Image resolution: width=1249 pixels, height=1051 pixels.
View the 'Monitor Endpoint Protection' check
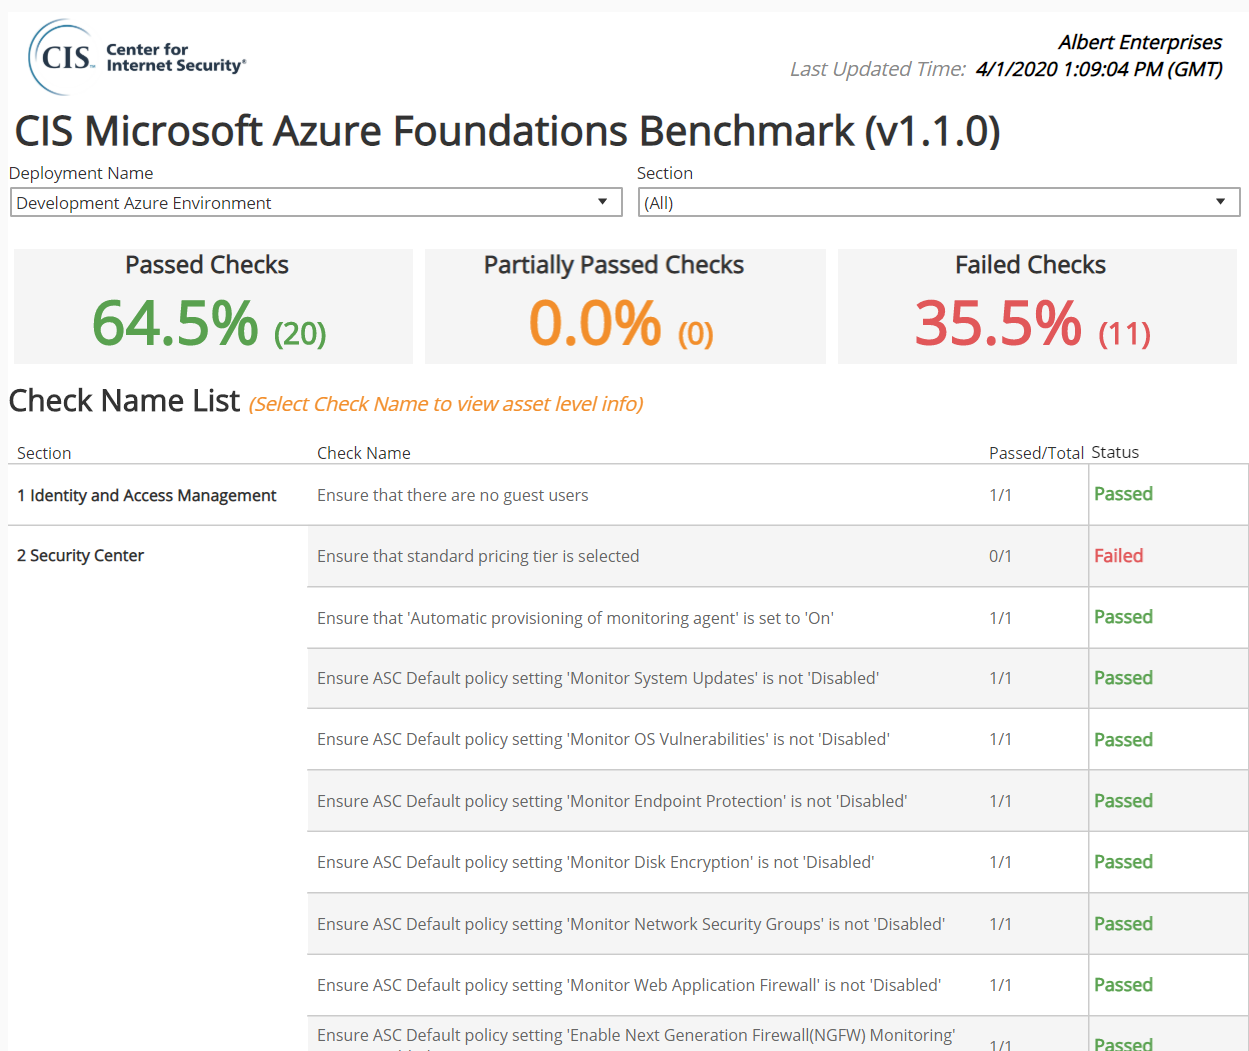click(x=612, y=801)
